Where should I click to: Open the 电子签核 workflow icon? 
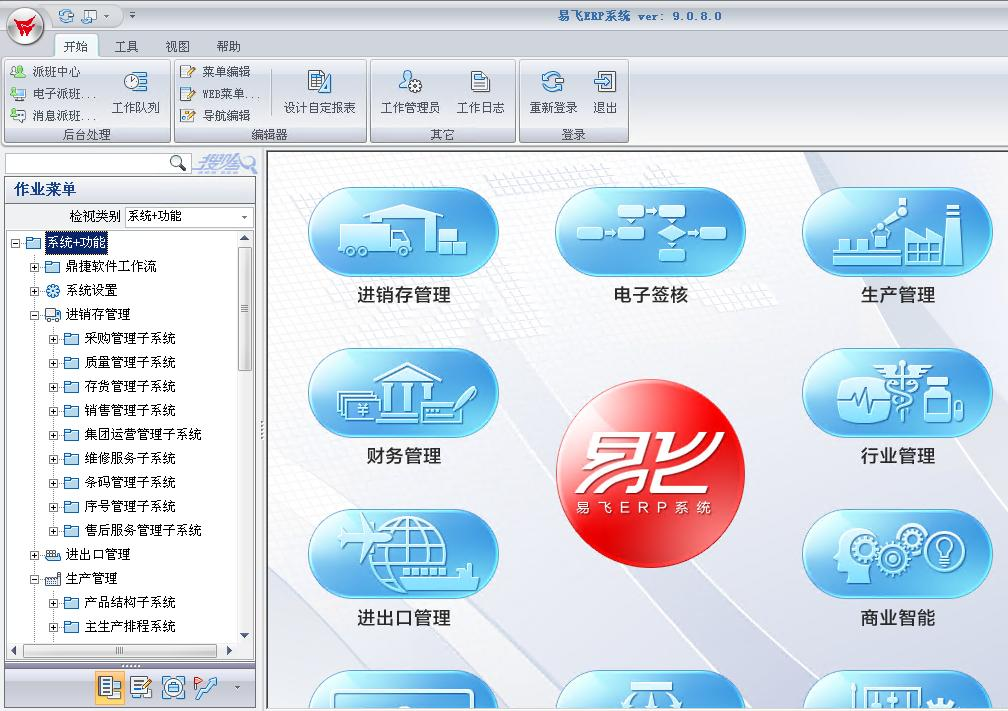pos(650,232)
